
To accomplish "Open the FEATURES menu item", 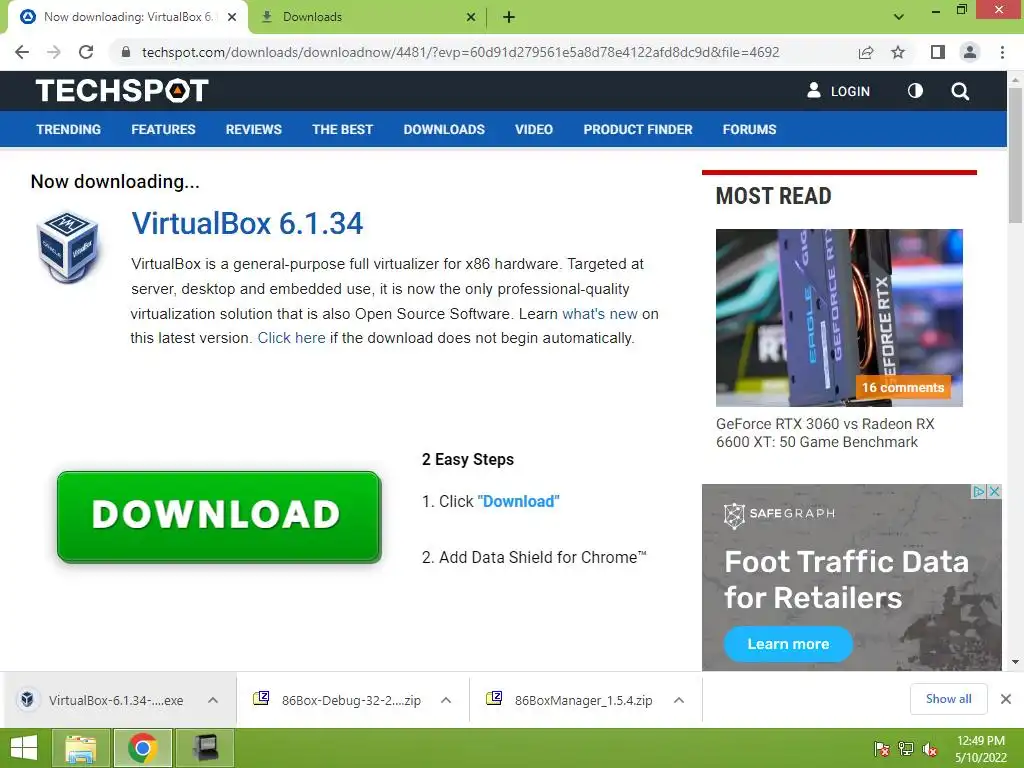I will pyautogui.click(x=163, y=129).
